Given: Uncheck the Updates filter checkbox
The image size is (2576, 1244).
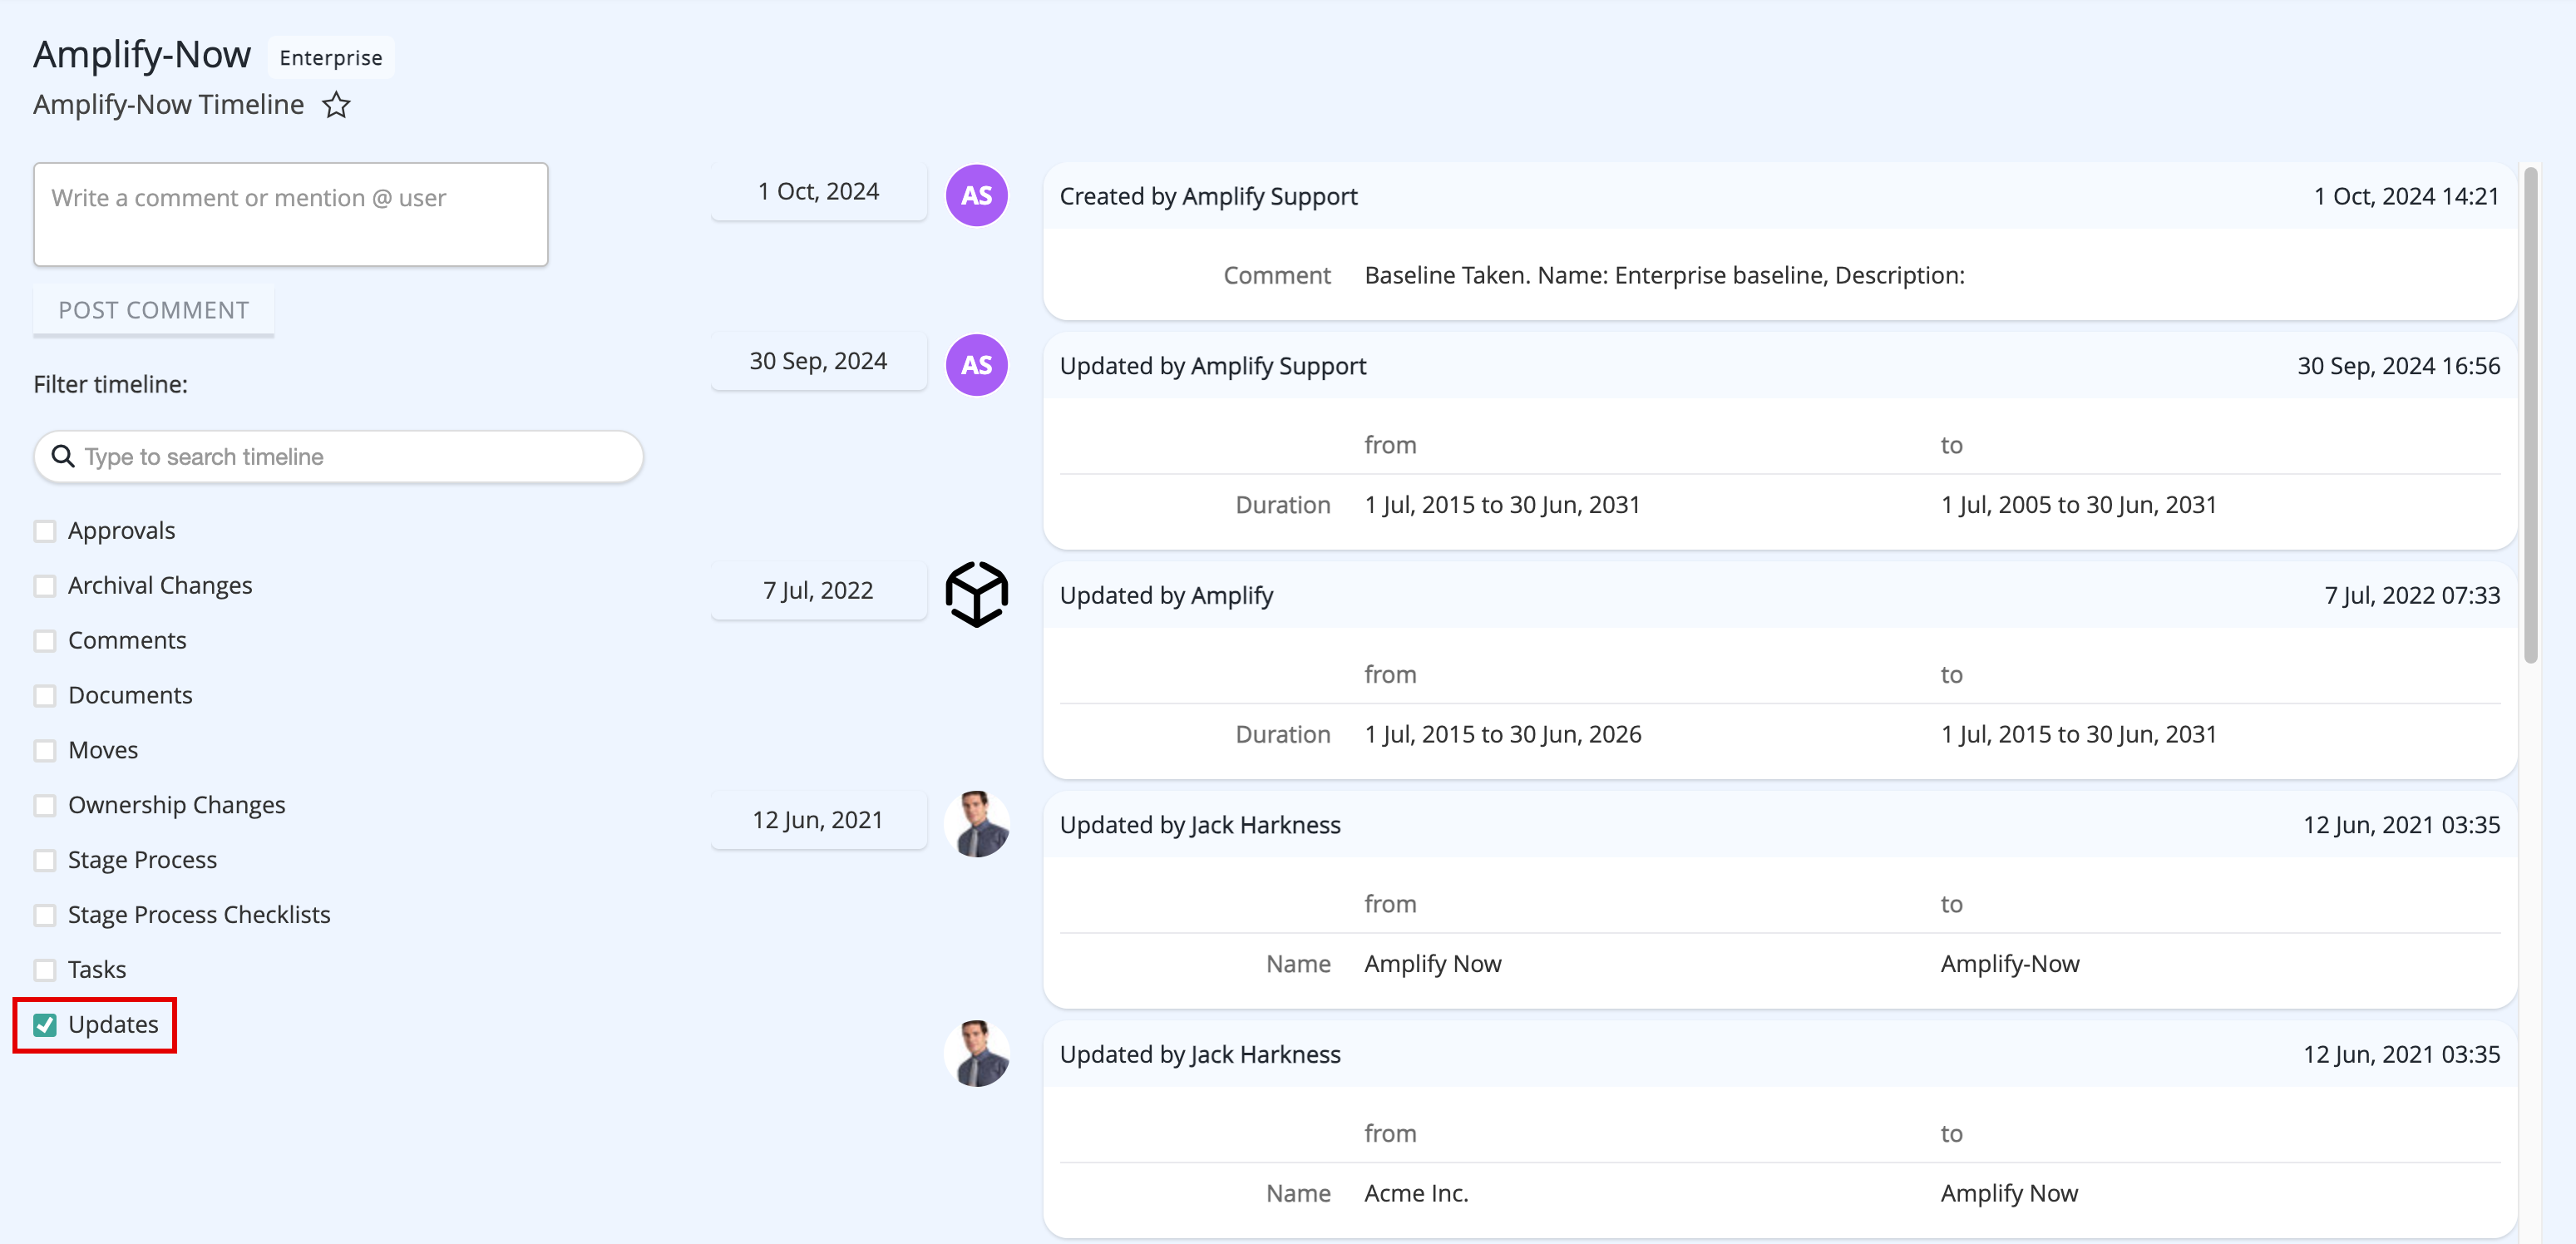Looking at the screenshot, I should pyautogui.click(x=45, y=1025).
